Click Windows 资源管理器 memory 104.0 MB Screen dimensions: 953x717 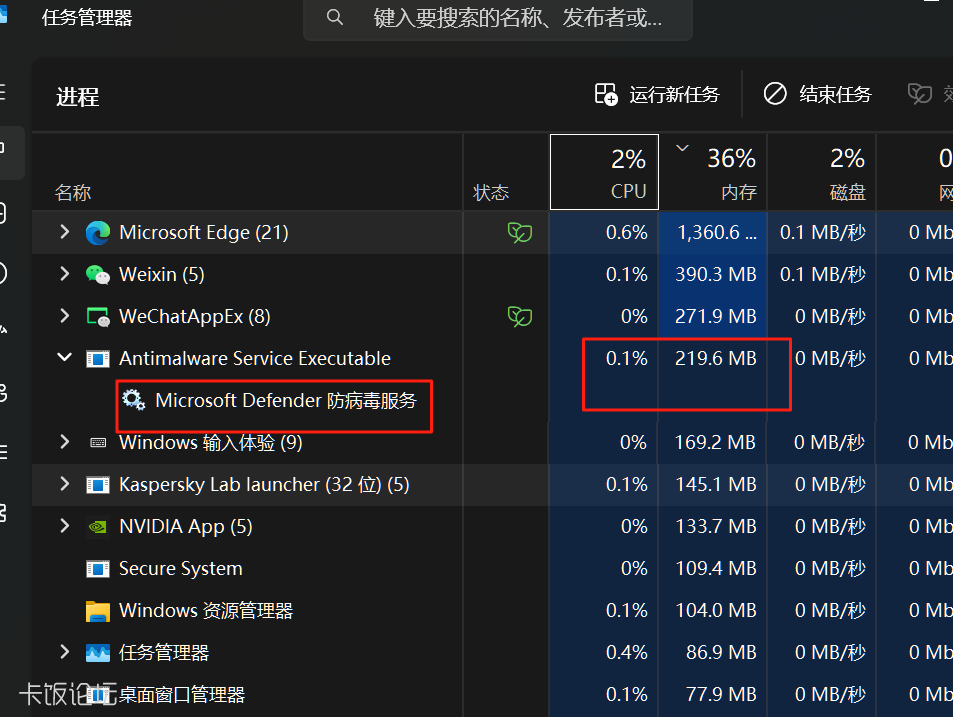[715, 610]
